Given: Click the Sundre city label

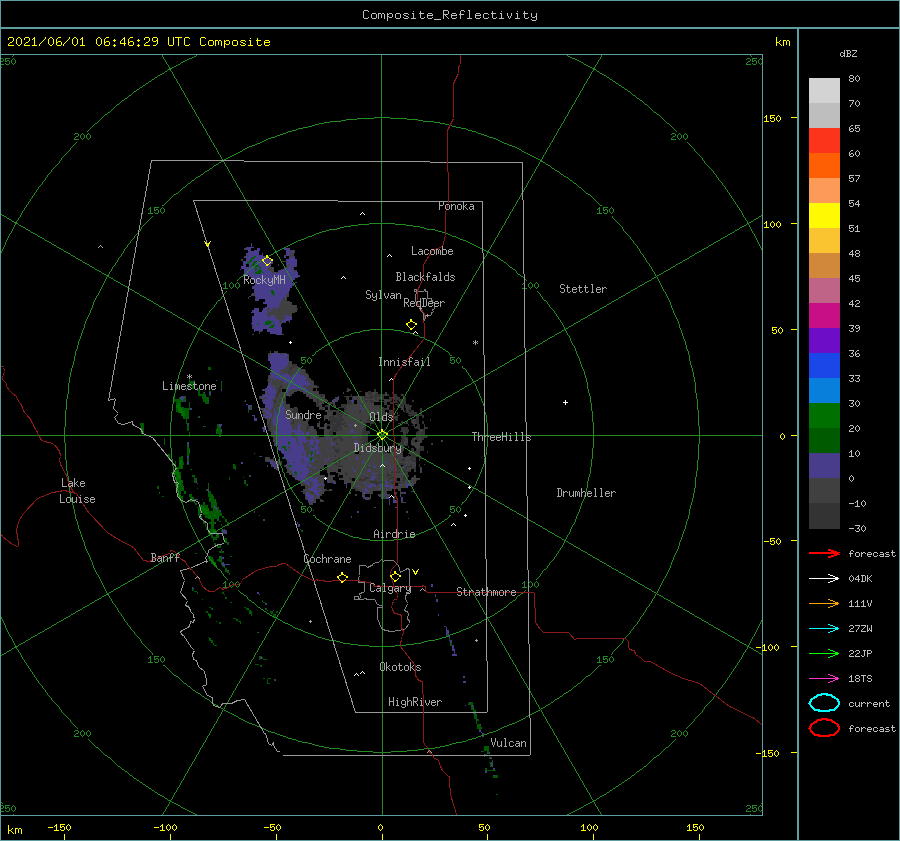Looking at the screenshot, I should coord(303,414).
